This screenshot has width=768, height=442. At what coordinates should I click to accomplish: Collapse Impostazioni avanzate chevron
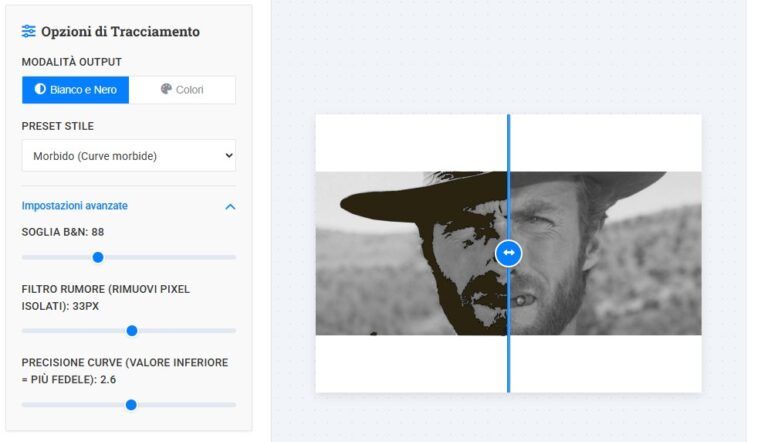click(230, 207)
